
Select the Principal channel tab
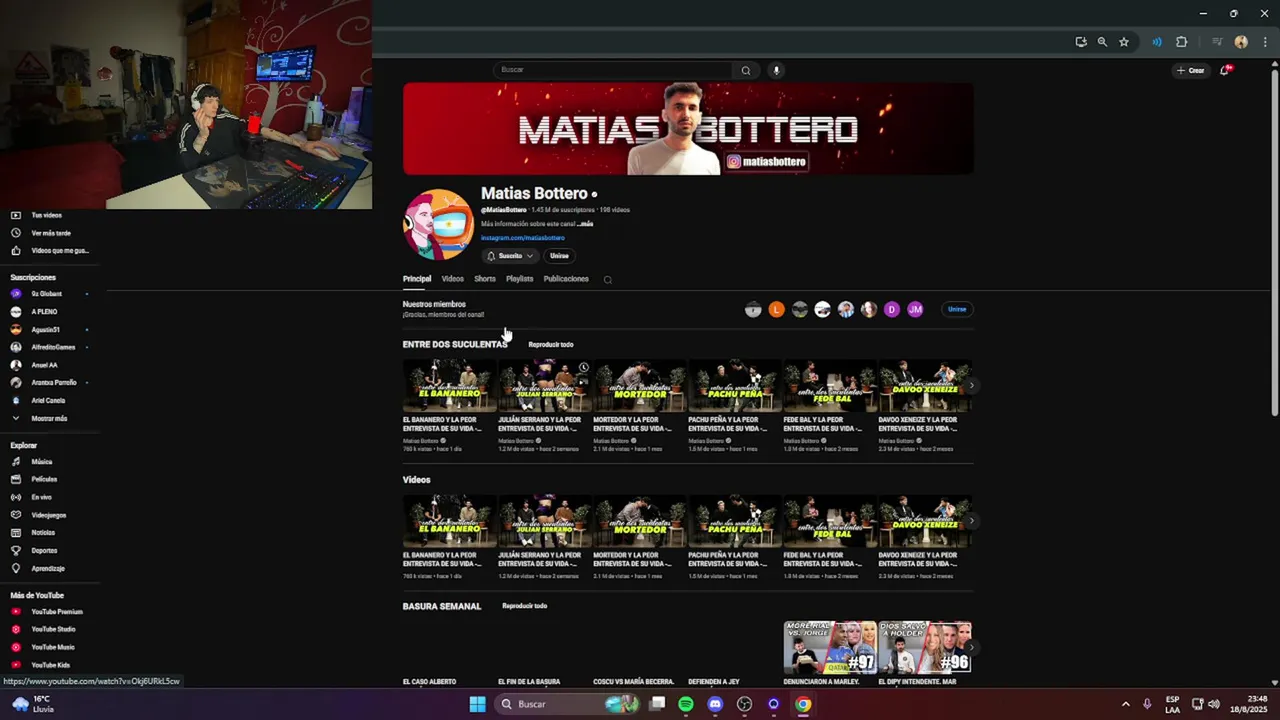coord(417,279)
